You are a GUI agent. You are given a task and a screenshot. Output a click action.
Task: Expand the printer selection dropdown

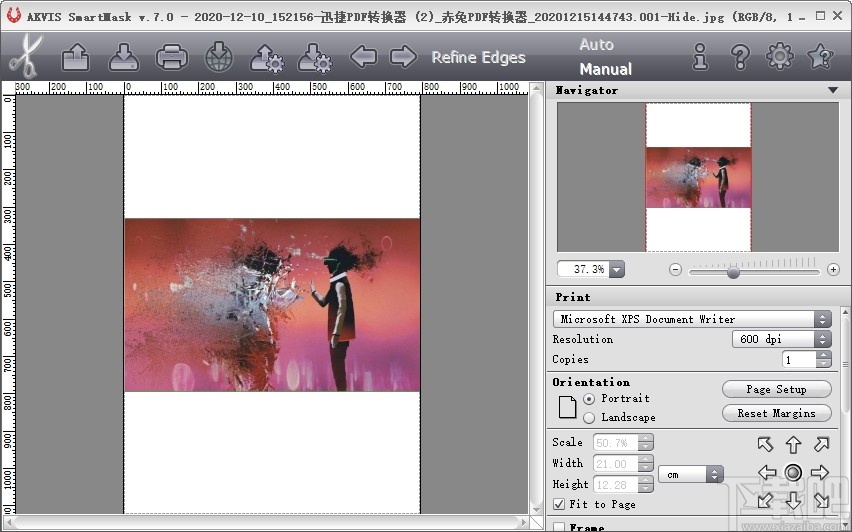822,319
